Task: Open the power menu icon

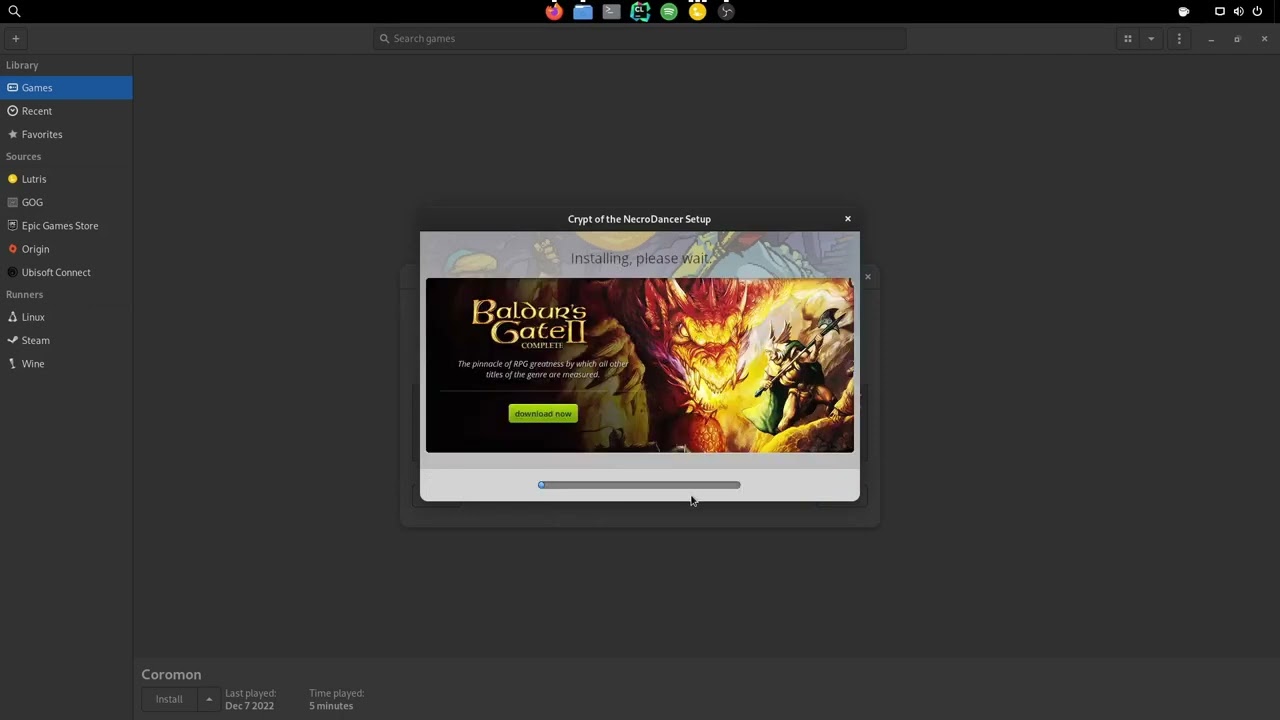Action: click(1257, 12)
